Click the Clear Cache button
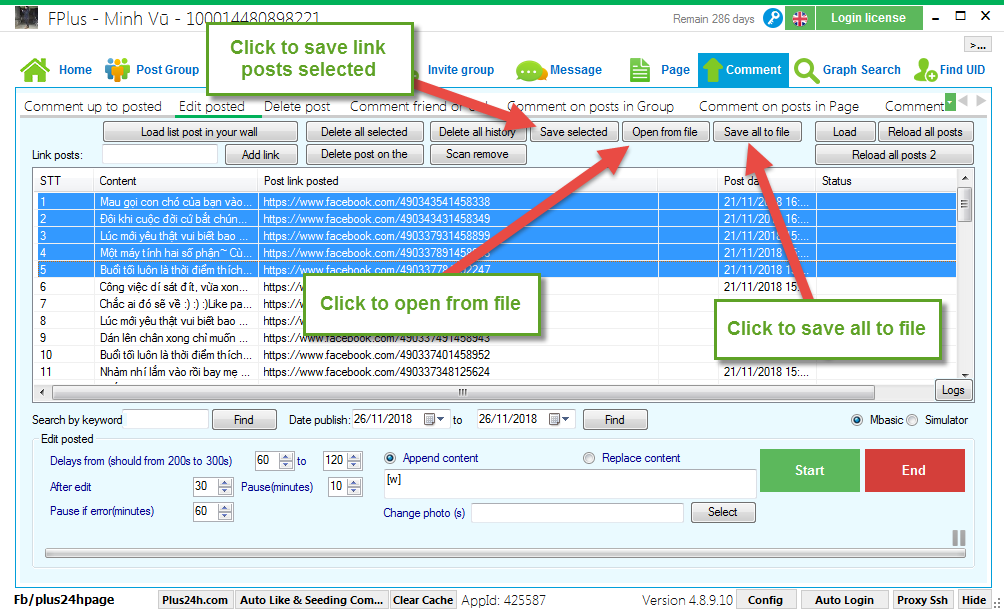This screenshot has width=1004, height=612. pyautogui.click(x=423, y=600)
